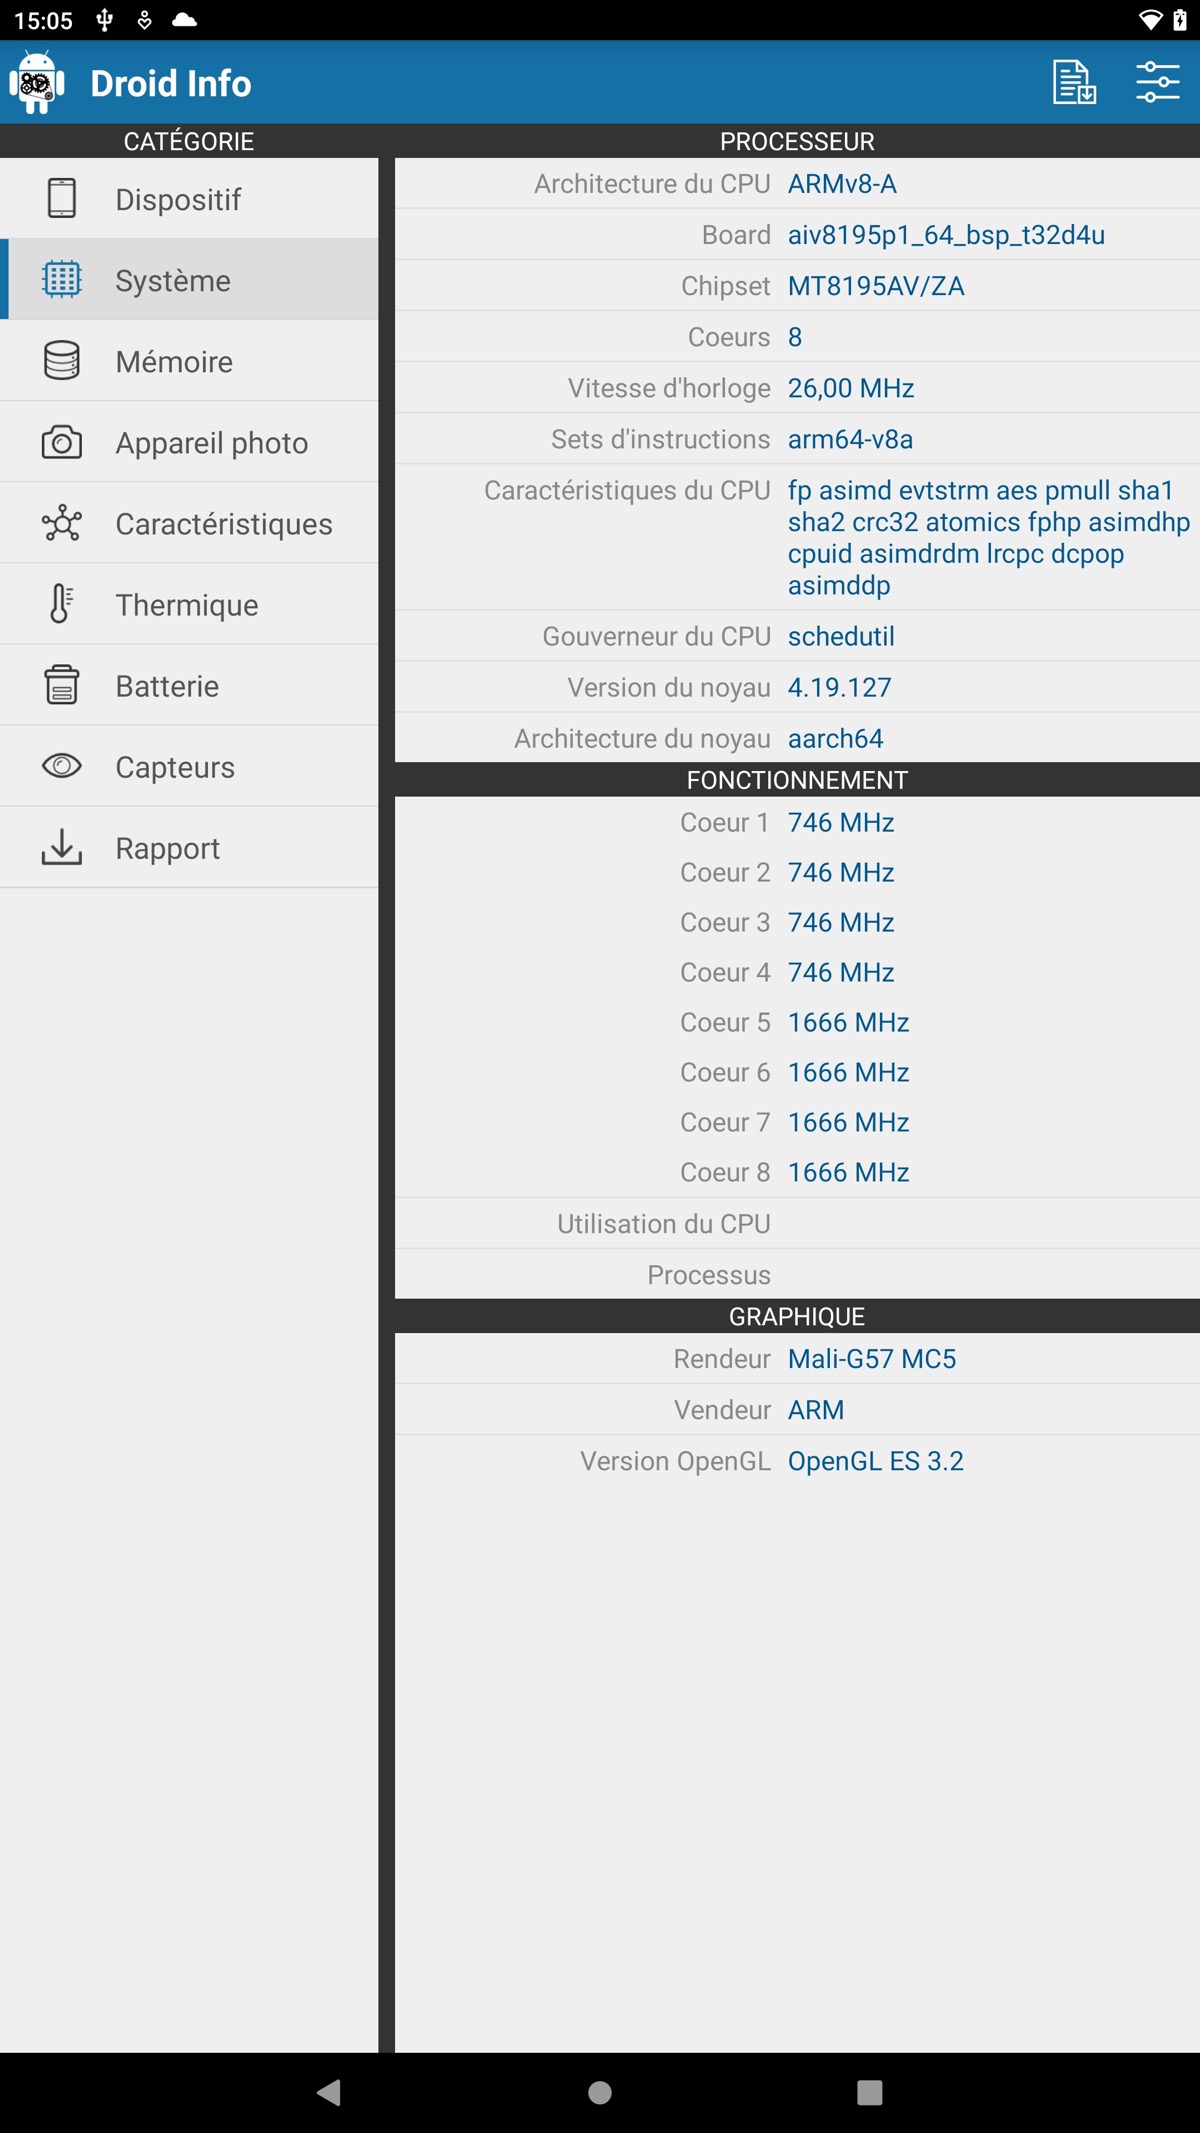Tap the Droid Info robot logo
Viewport: 1200px width, 2133px height.
coord(37,82)
